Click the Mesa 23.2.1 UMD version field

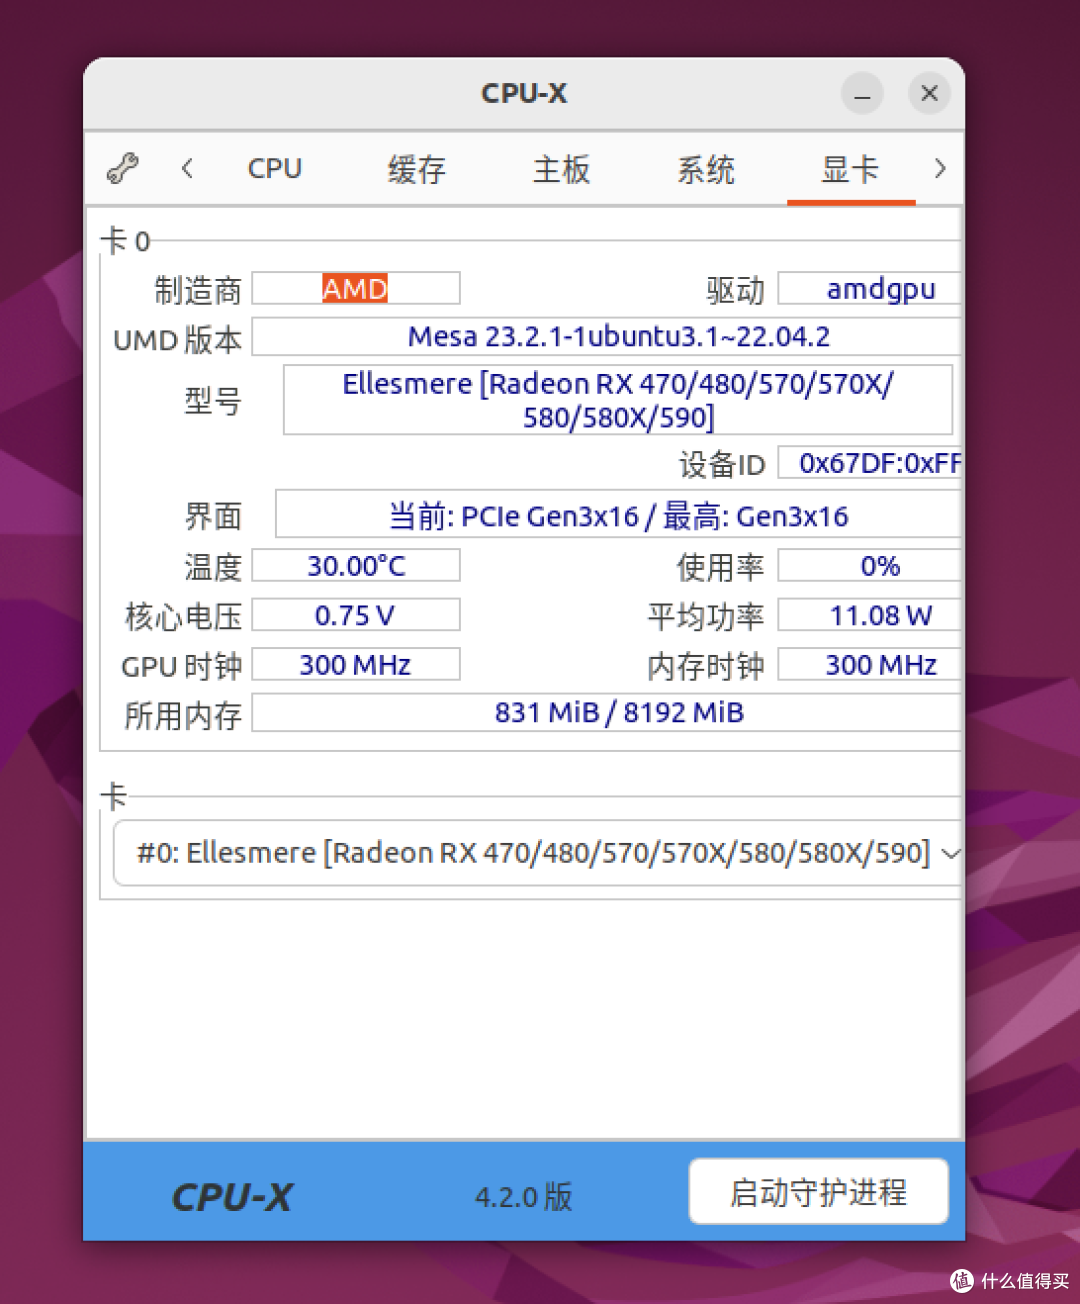point(607,337)
